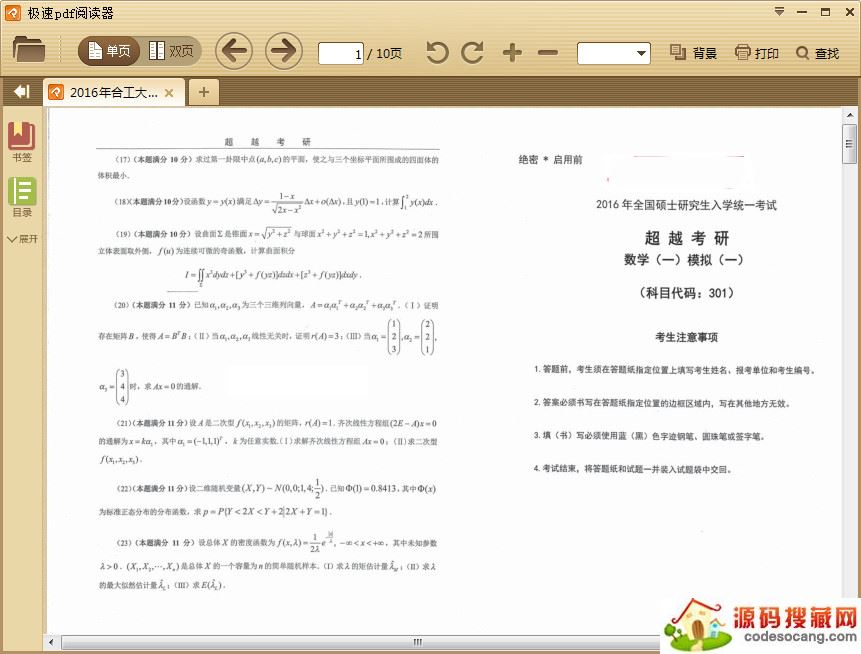This screenshot has width=861, height=654.
Task: Collapse the sidebar with left arrow button
Action: point(20,92)
